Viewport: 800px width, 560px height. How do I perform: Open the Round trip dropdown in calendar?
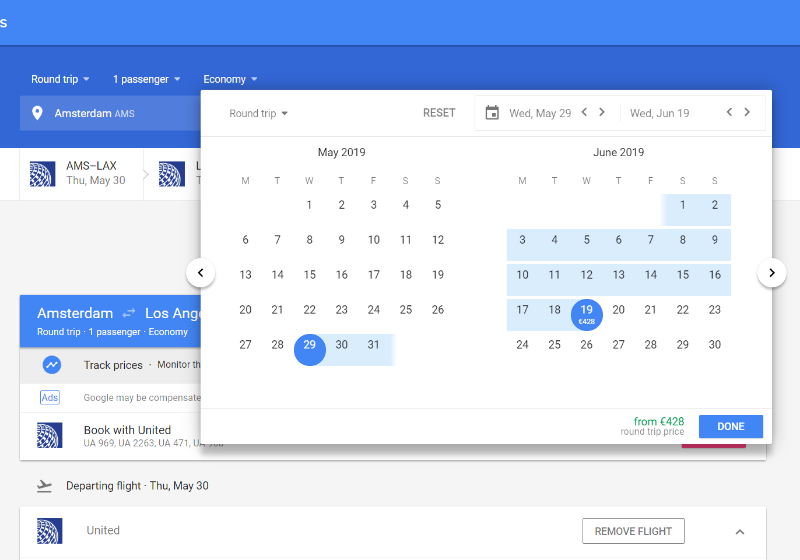point(258,113)
